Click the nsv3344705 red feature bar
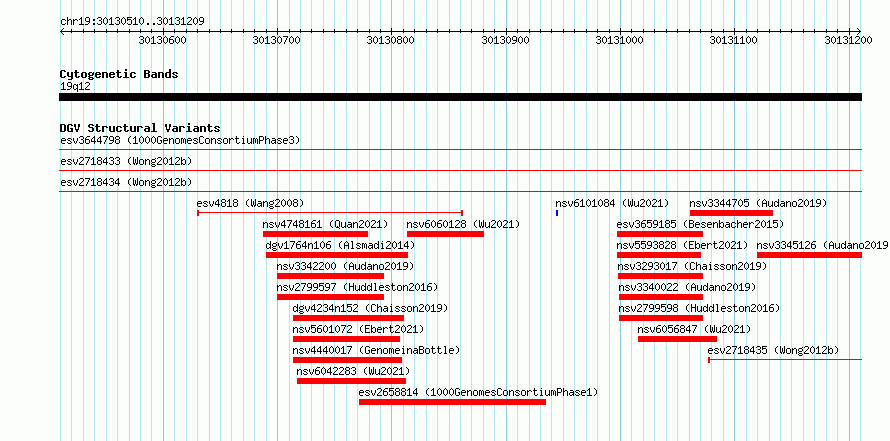This screenshot has width=890, height=441. (731, 213)
